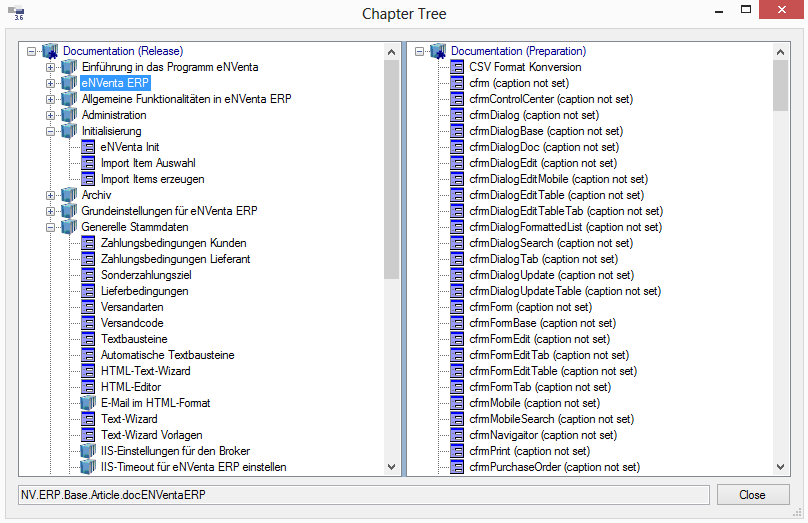Select the Text-Wizard Vorlagen entry
Image resolution: width=808 pixels, height=523 pixels.
[152, 434]
